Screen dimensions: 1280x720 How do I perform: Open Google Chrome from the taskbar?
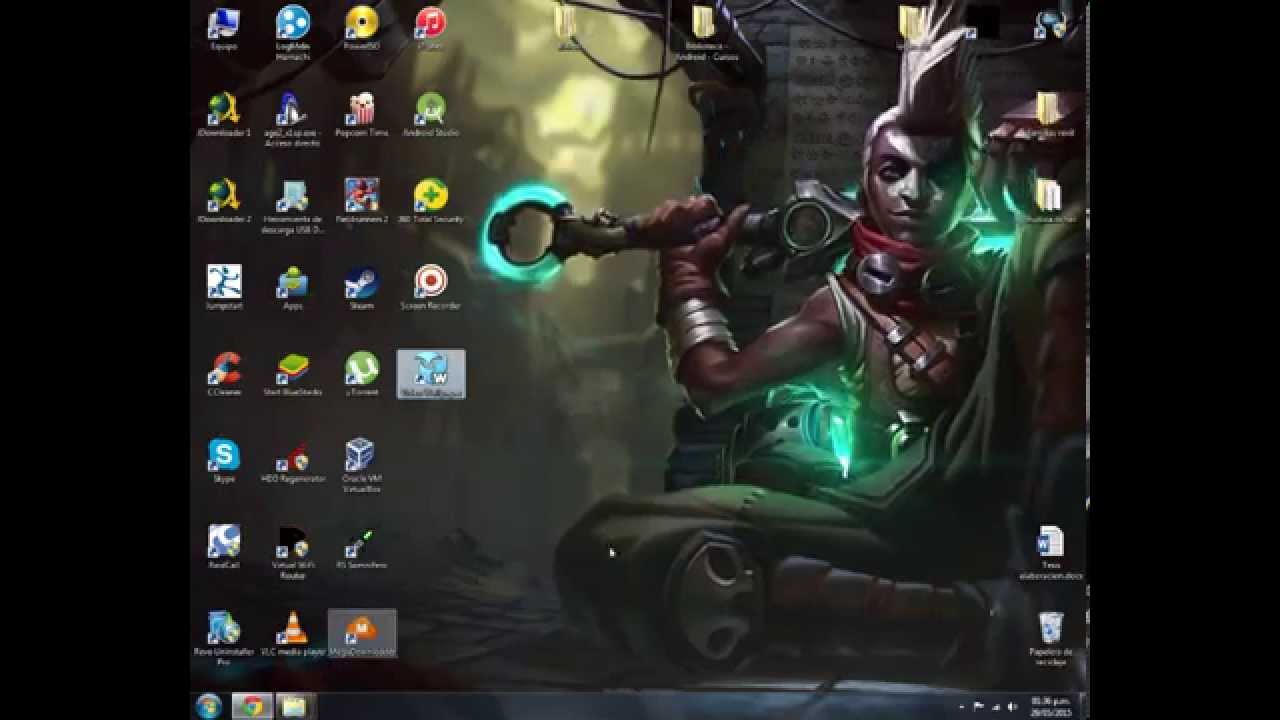pyautogui.click(x=252, y=706)
